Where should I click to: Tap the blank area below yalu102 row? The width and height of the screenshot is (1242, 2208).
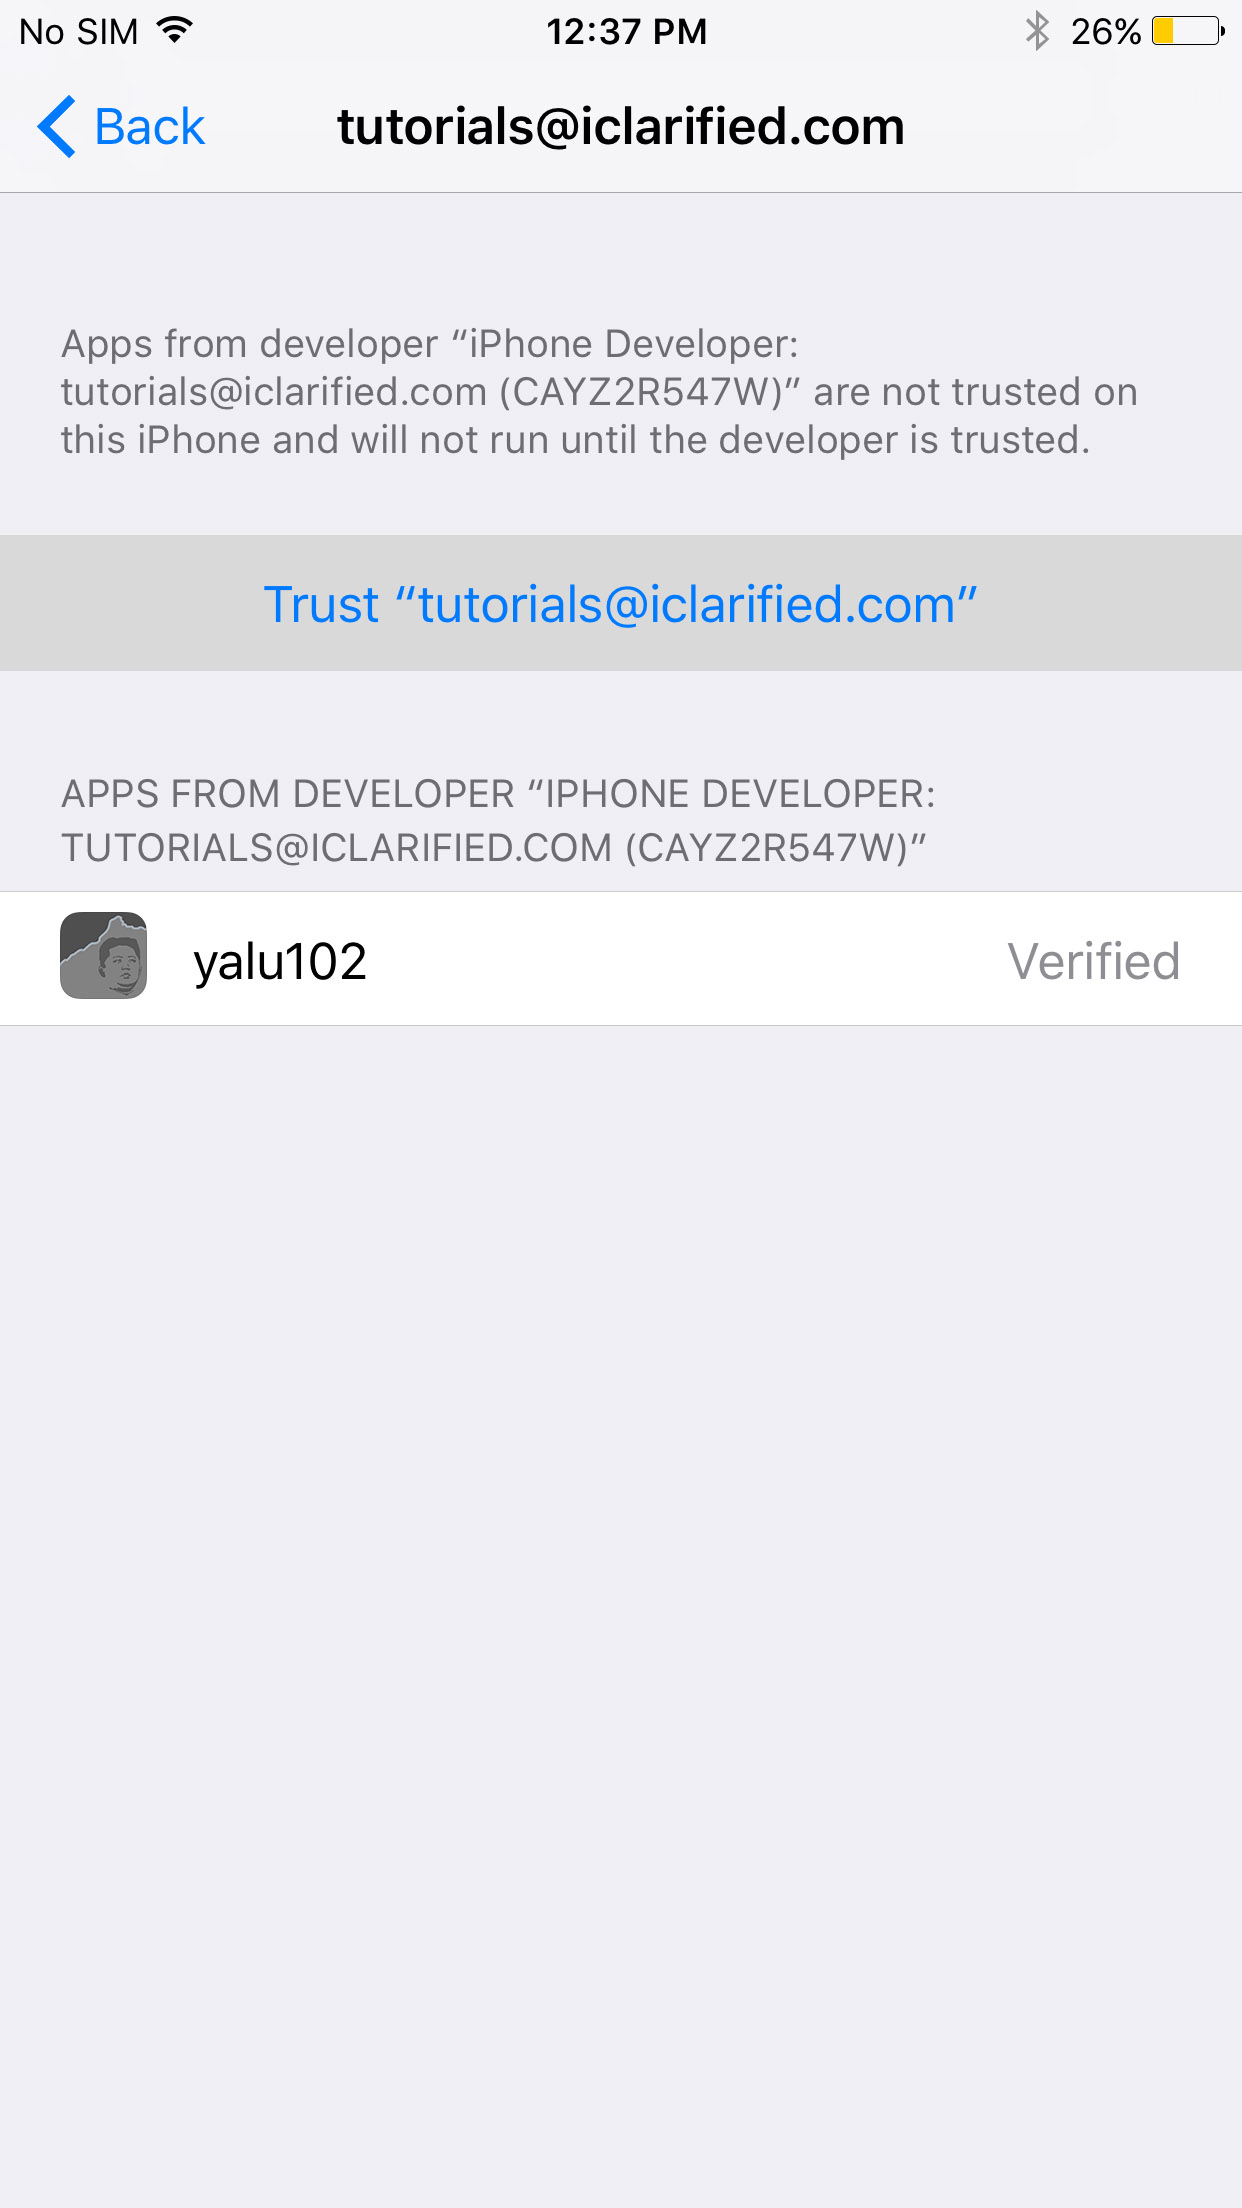point(621,1600)
